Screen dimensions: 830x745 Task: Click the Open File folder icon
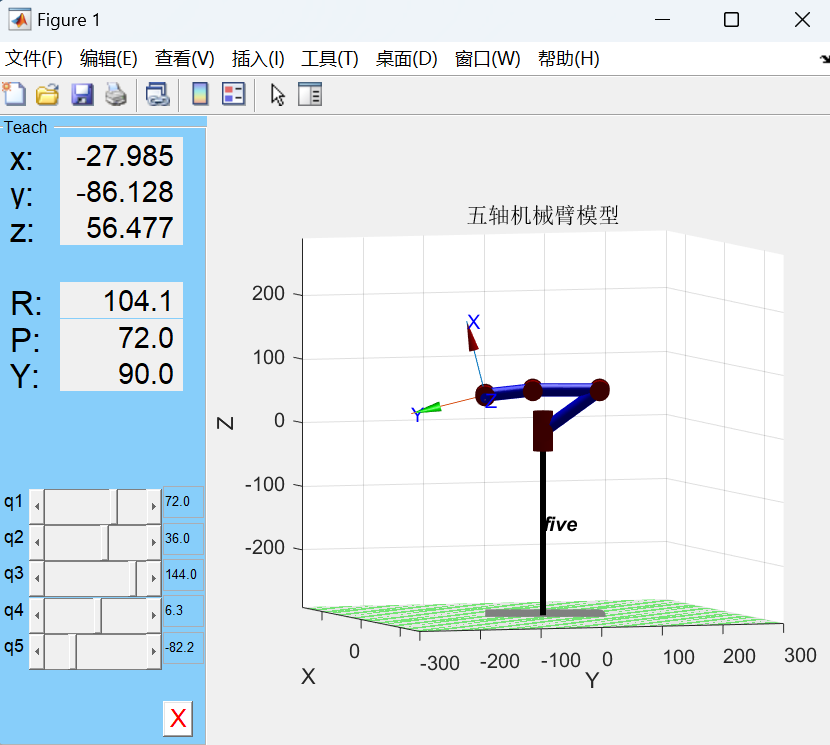(48, 95)
